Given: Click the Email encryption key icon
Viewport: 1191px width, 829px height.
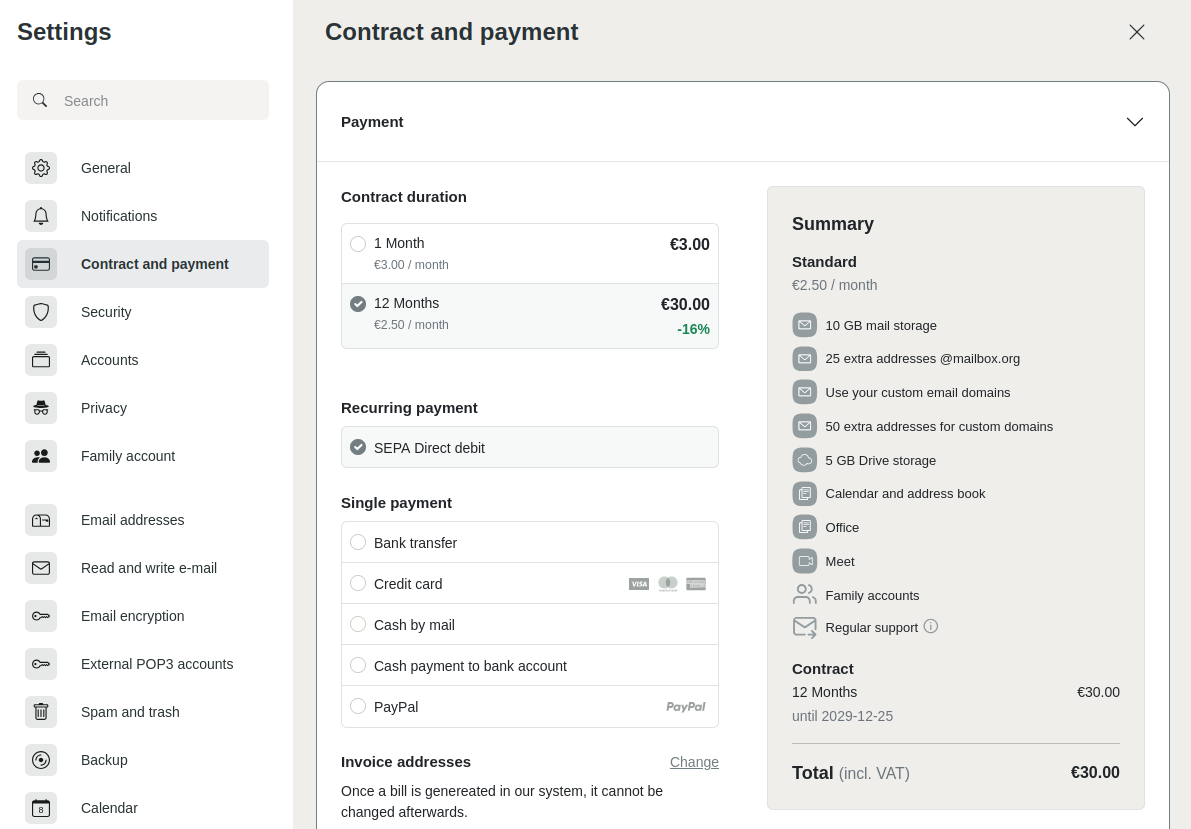Looking at the screenshot, I should [x=41, y=616].
